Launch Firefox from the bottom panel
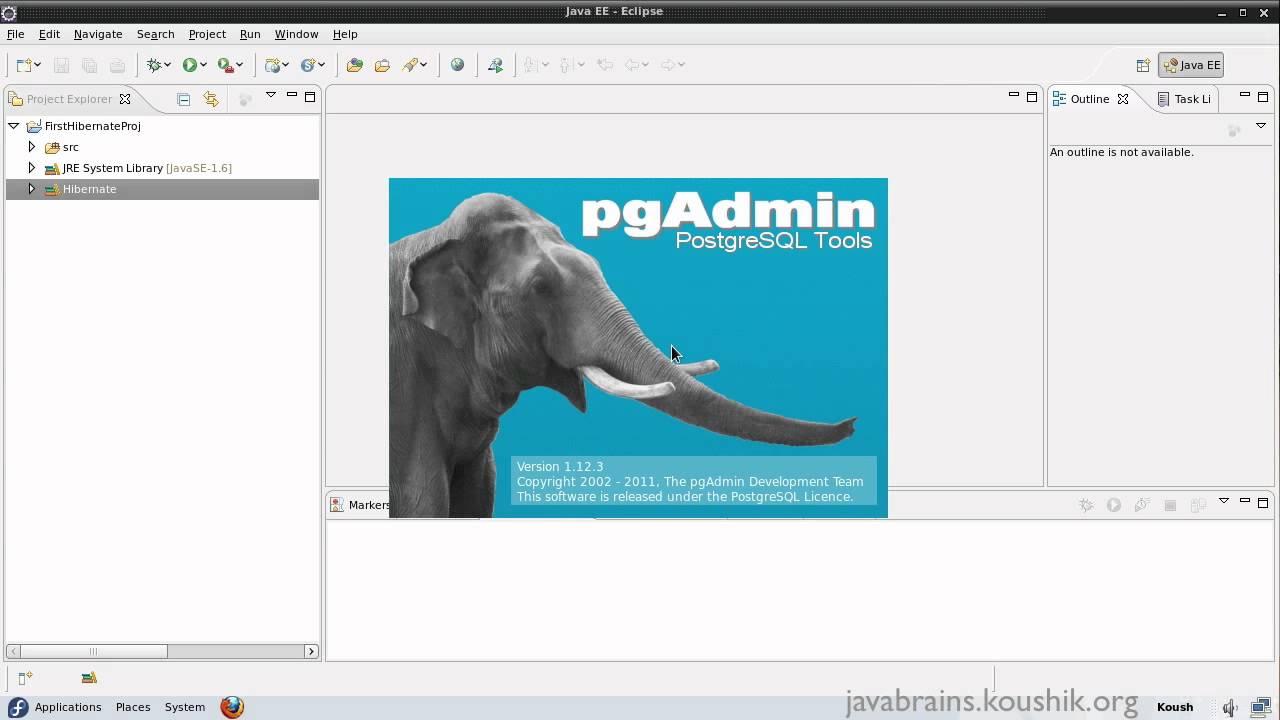 [232, 707]
